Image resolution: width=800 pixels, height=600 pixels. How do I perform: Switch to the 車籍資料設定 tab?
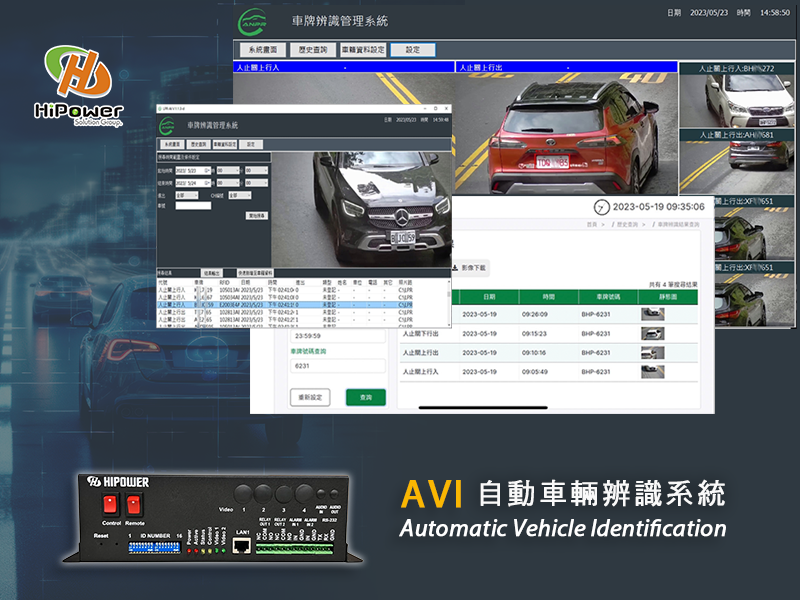pyautogui.click(x=363, y=48)
